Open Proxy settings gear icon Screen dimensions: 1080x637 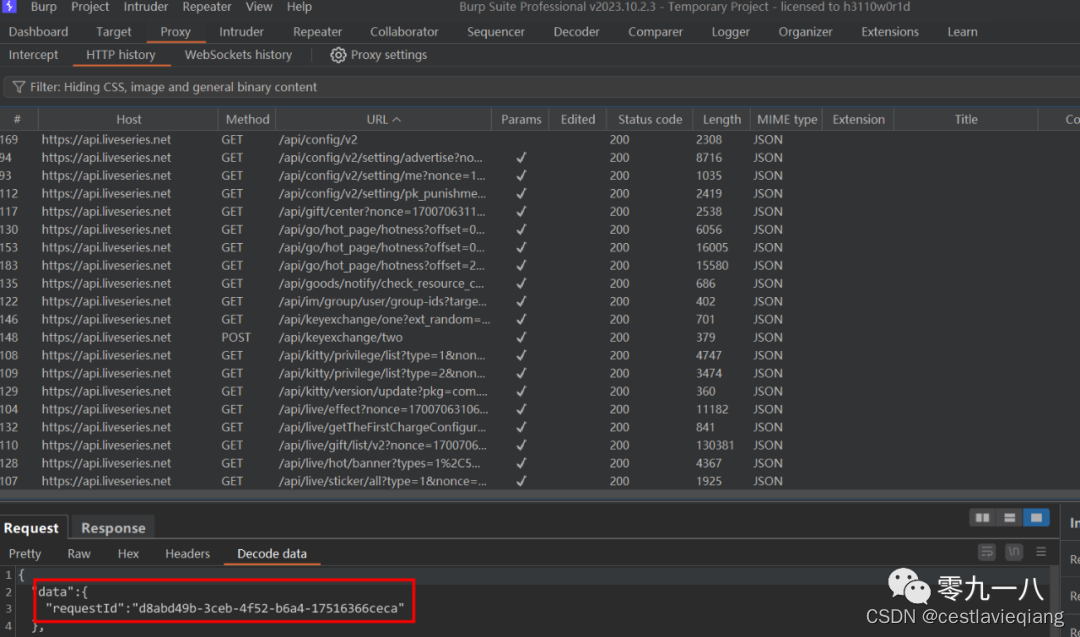click(x=338, y=55)
